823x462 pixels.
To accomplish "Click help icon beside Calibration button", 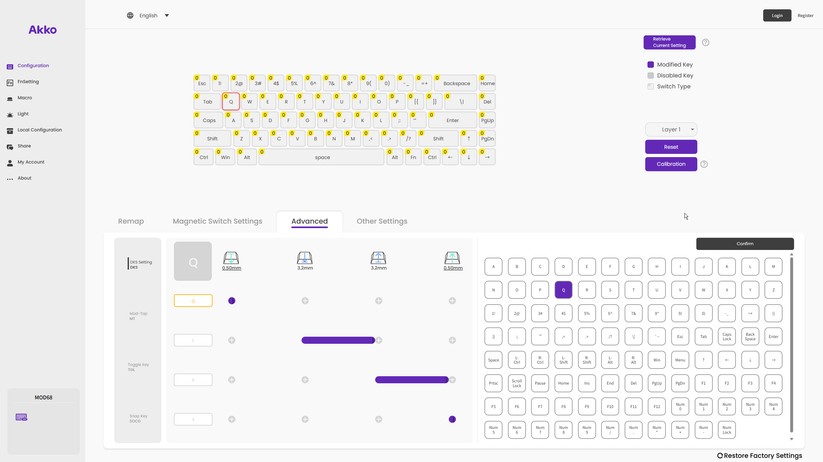I will (704, 164).
